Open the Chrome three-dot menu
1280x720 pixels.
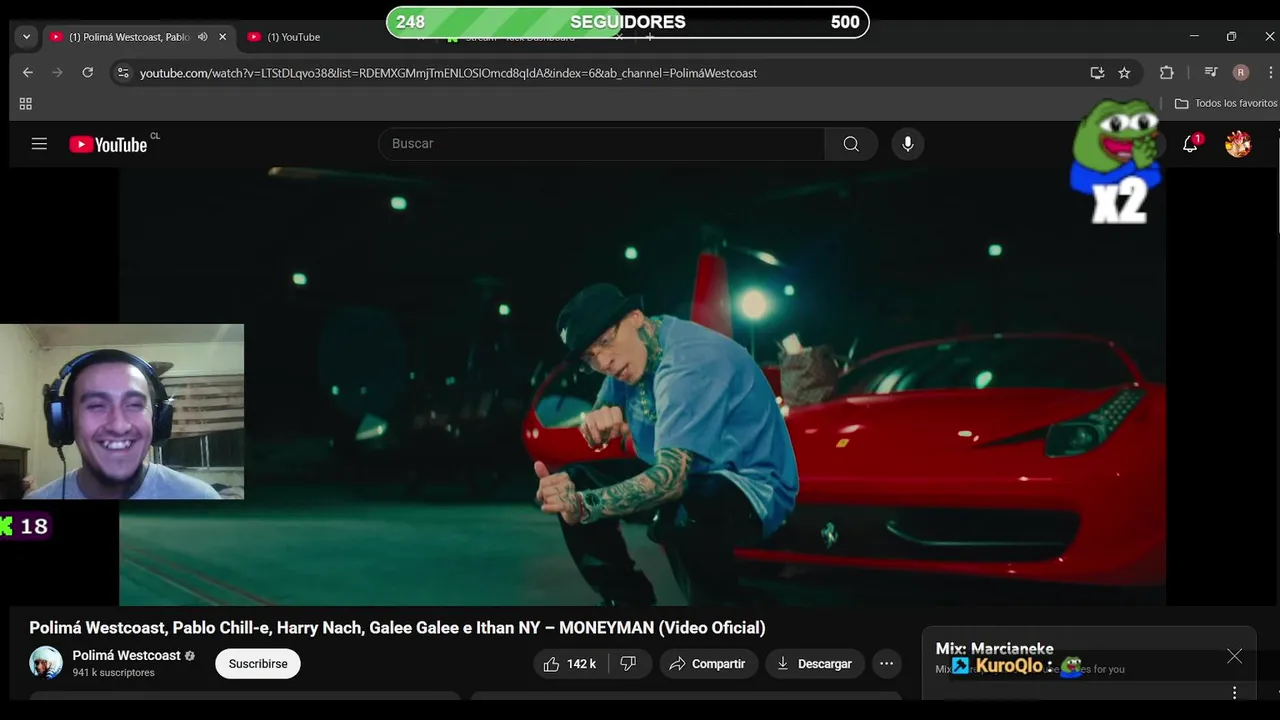pos(1271,73)
